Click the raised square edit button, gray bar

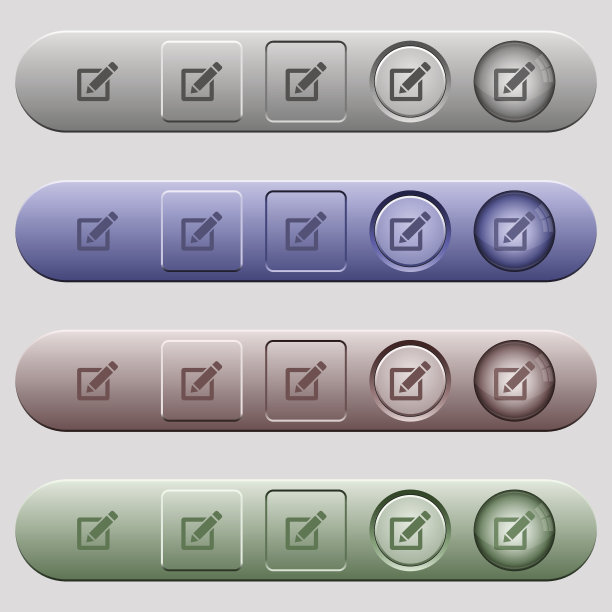pyautogui.click(x=202, y=81)
